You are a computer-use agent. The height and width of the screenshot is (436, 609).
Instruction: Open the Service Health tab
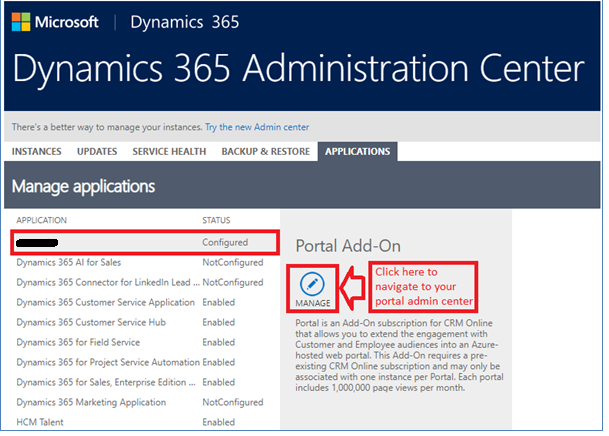pos(169,151)
